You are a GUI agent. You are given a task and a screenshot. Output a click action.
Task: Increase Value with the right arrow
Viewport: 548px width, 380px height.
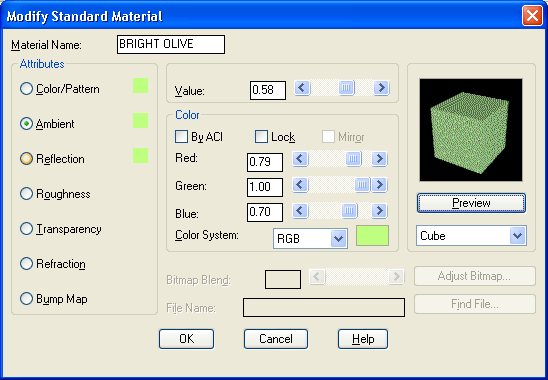pos(381,88)
